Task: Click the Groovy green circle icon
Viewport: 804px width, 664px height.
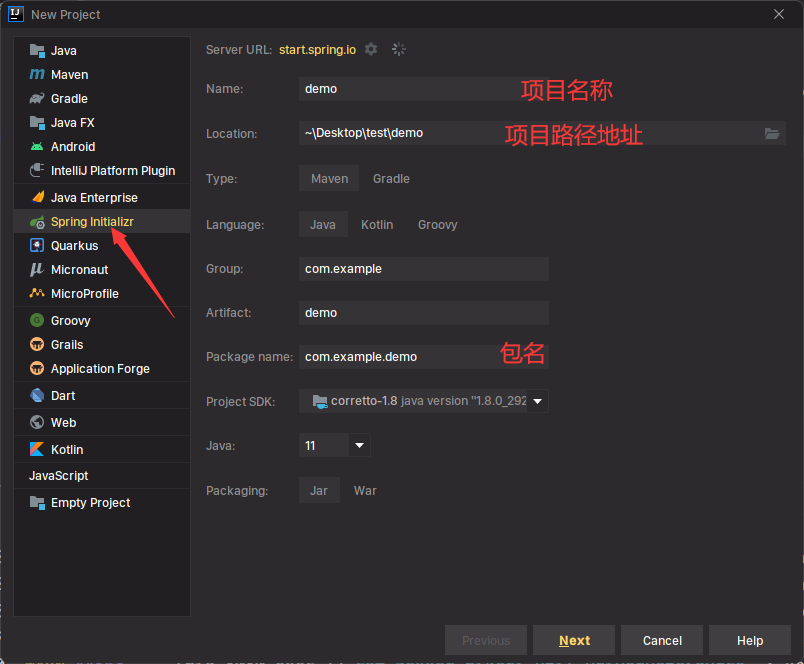Action: click(x=37, y=320)
